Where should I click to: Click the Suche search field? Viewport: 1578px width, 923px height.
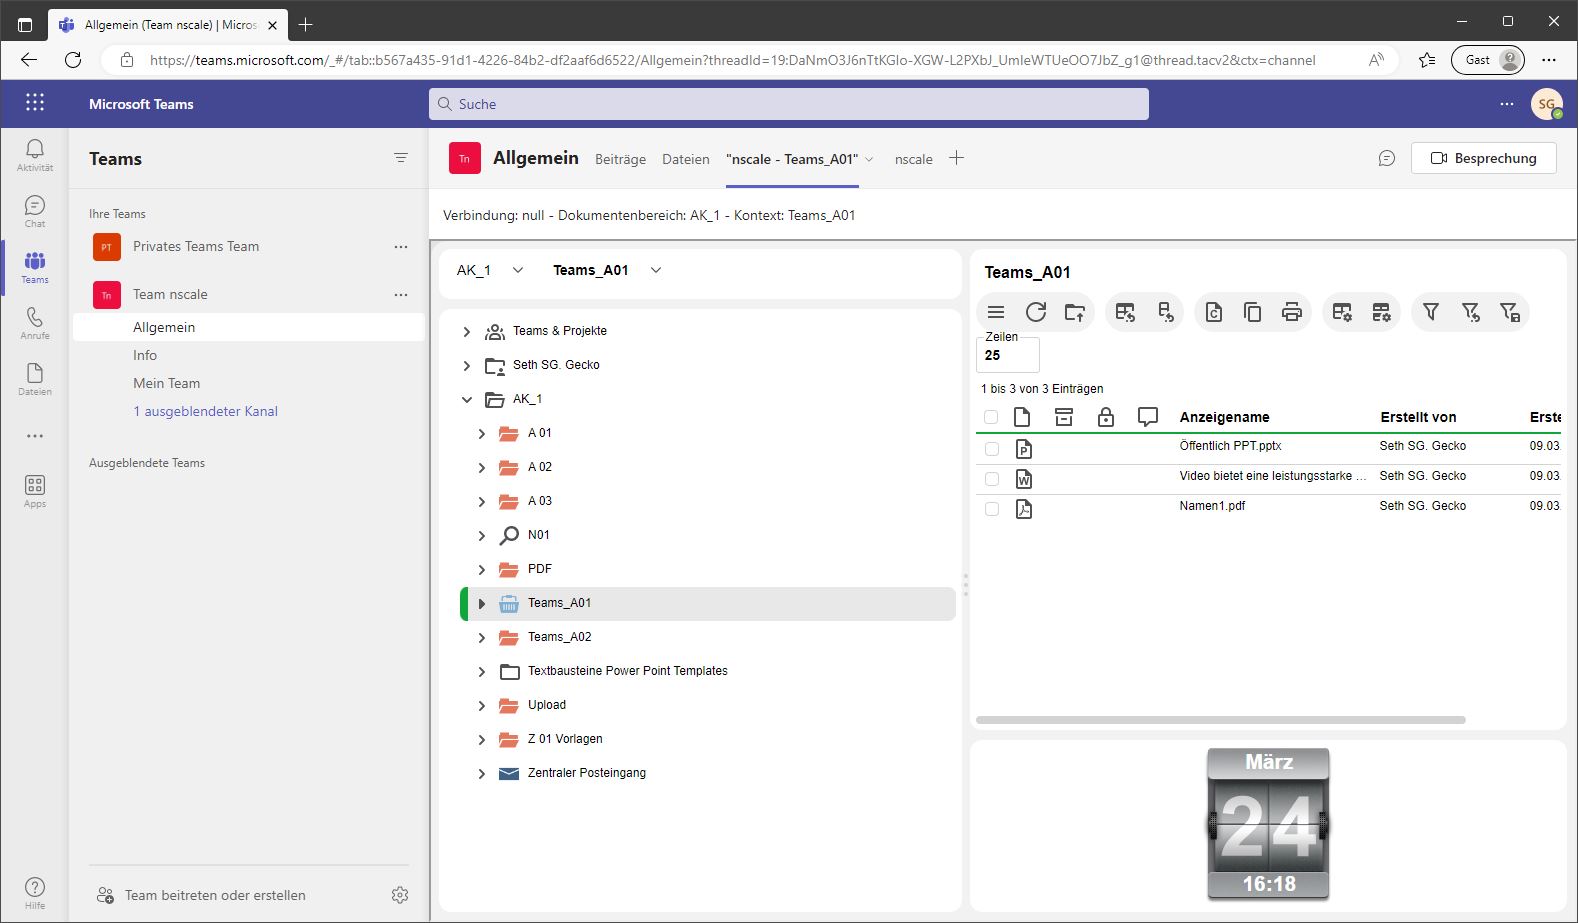[x=788, y=104]
